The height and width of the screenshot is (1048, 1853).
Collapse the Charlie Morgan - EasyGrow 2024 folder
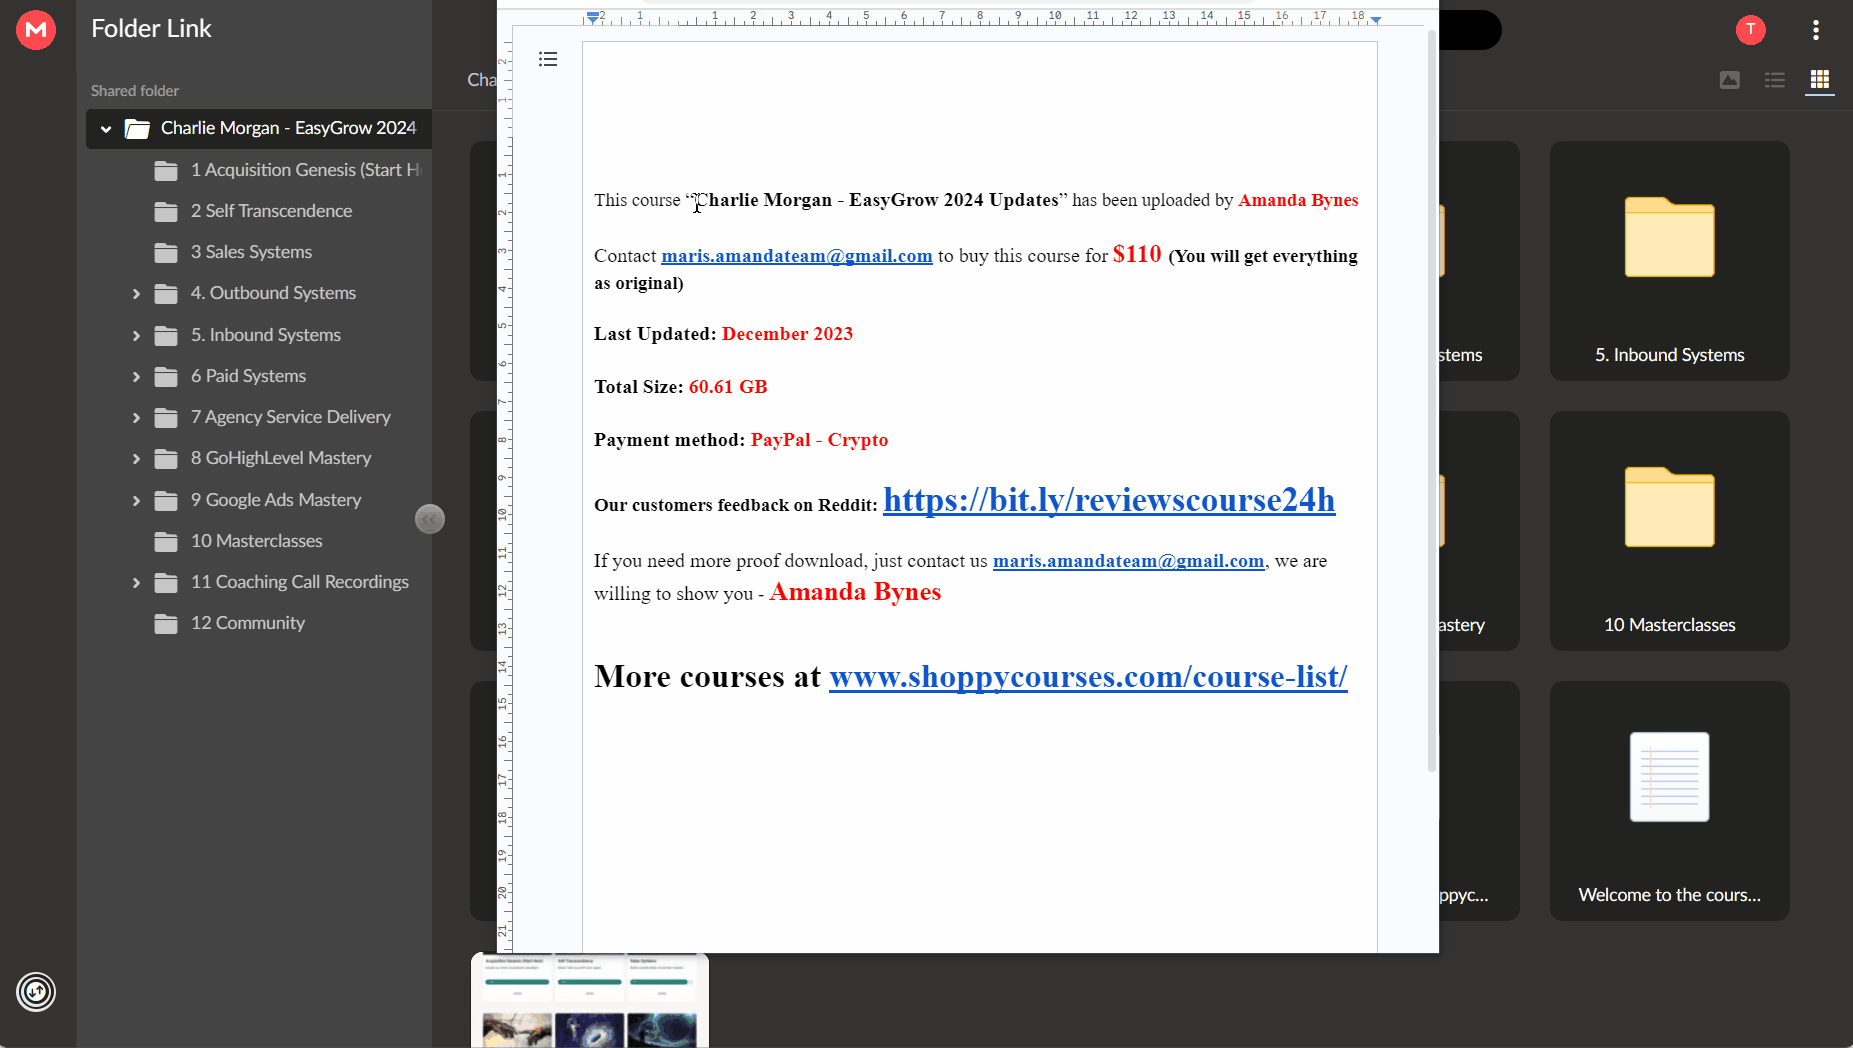coord(106,129)
